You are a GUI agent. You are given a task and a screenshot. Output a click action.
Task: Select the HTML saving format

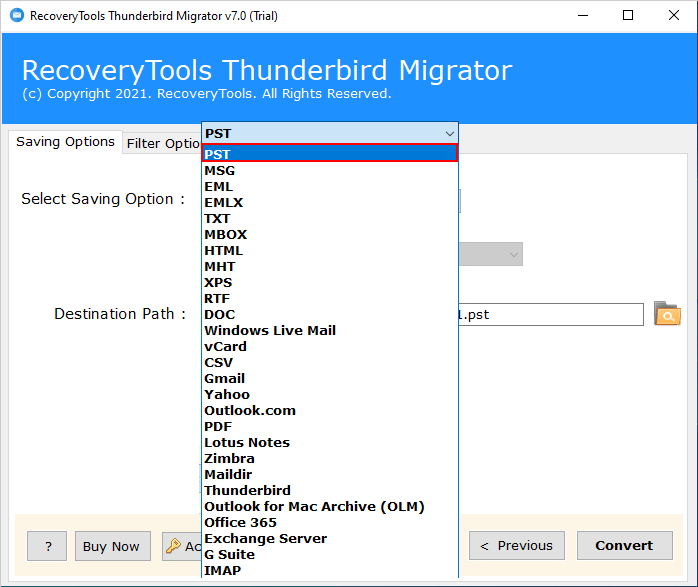click(x=329, y=251)
